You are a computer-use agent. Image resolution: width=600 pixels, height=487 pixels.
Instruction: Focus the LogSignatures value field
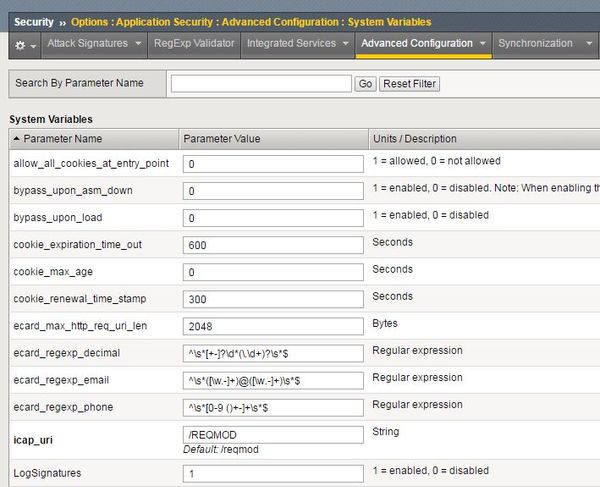tap(273, 473)
